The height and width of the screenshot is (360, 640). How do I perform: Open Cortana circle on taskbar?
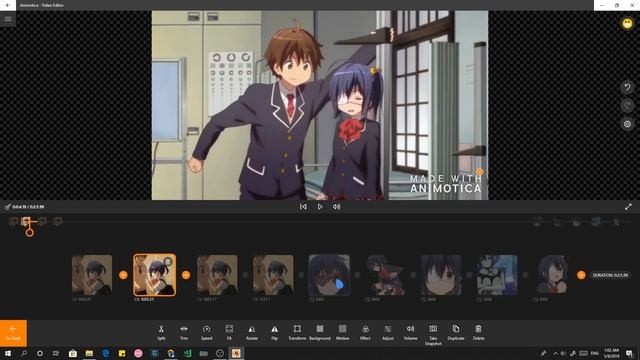(x=40, y=353)
